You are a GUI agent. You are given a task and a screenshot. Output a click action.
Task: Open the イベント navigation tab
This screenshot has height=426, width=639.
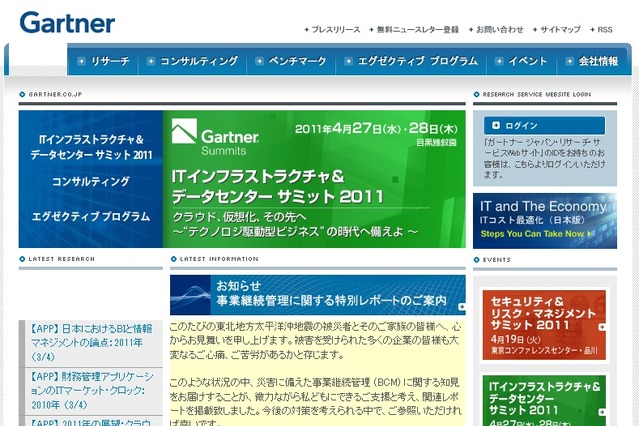(x=521, y=61)
